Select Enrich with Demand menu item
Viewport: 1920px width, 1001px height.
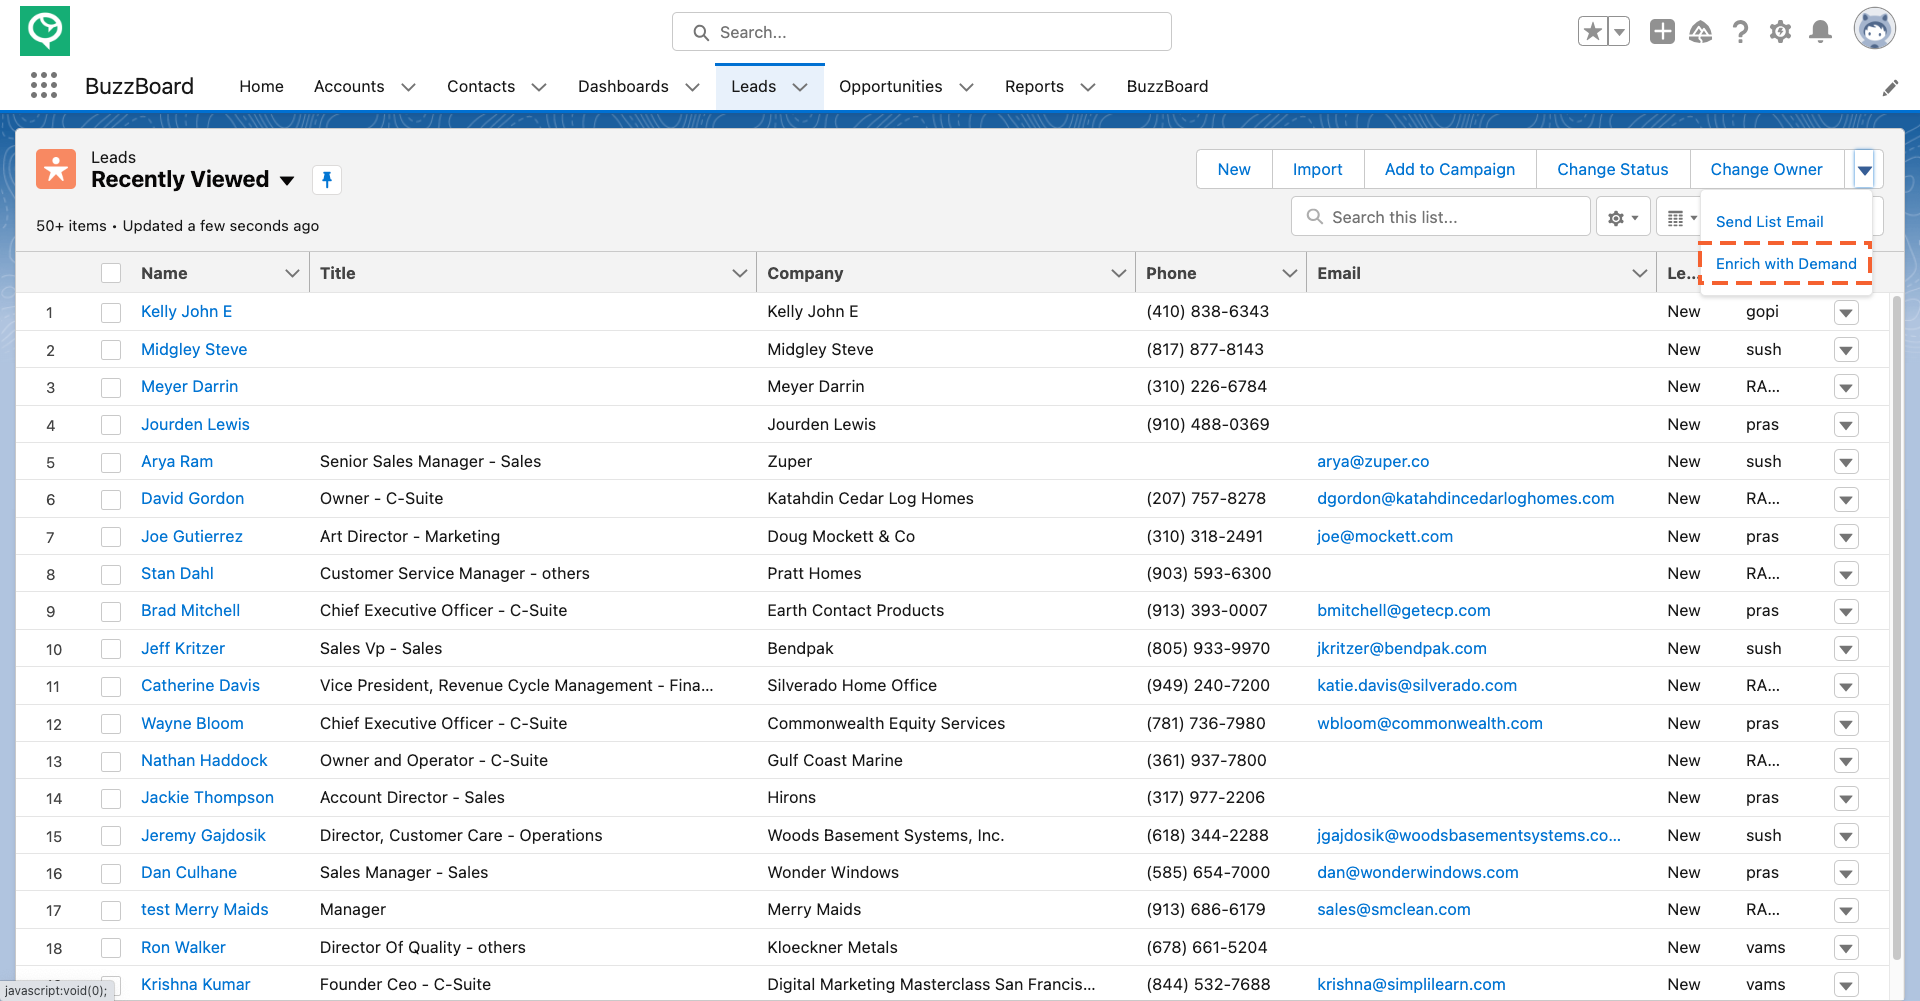[x=1786, y=264]
